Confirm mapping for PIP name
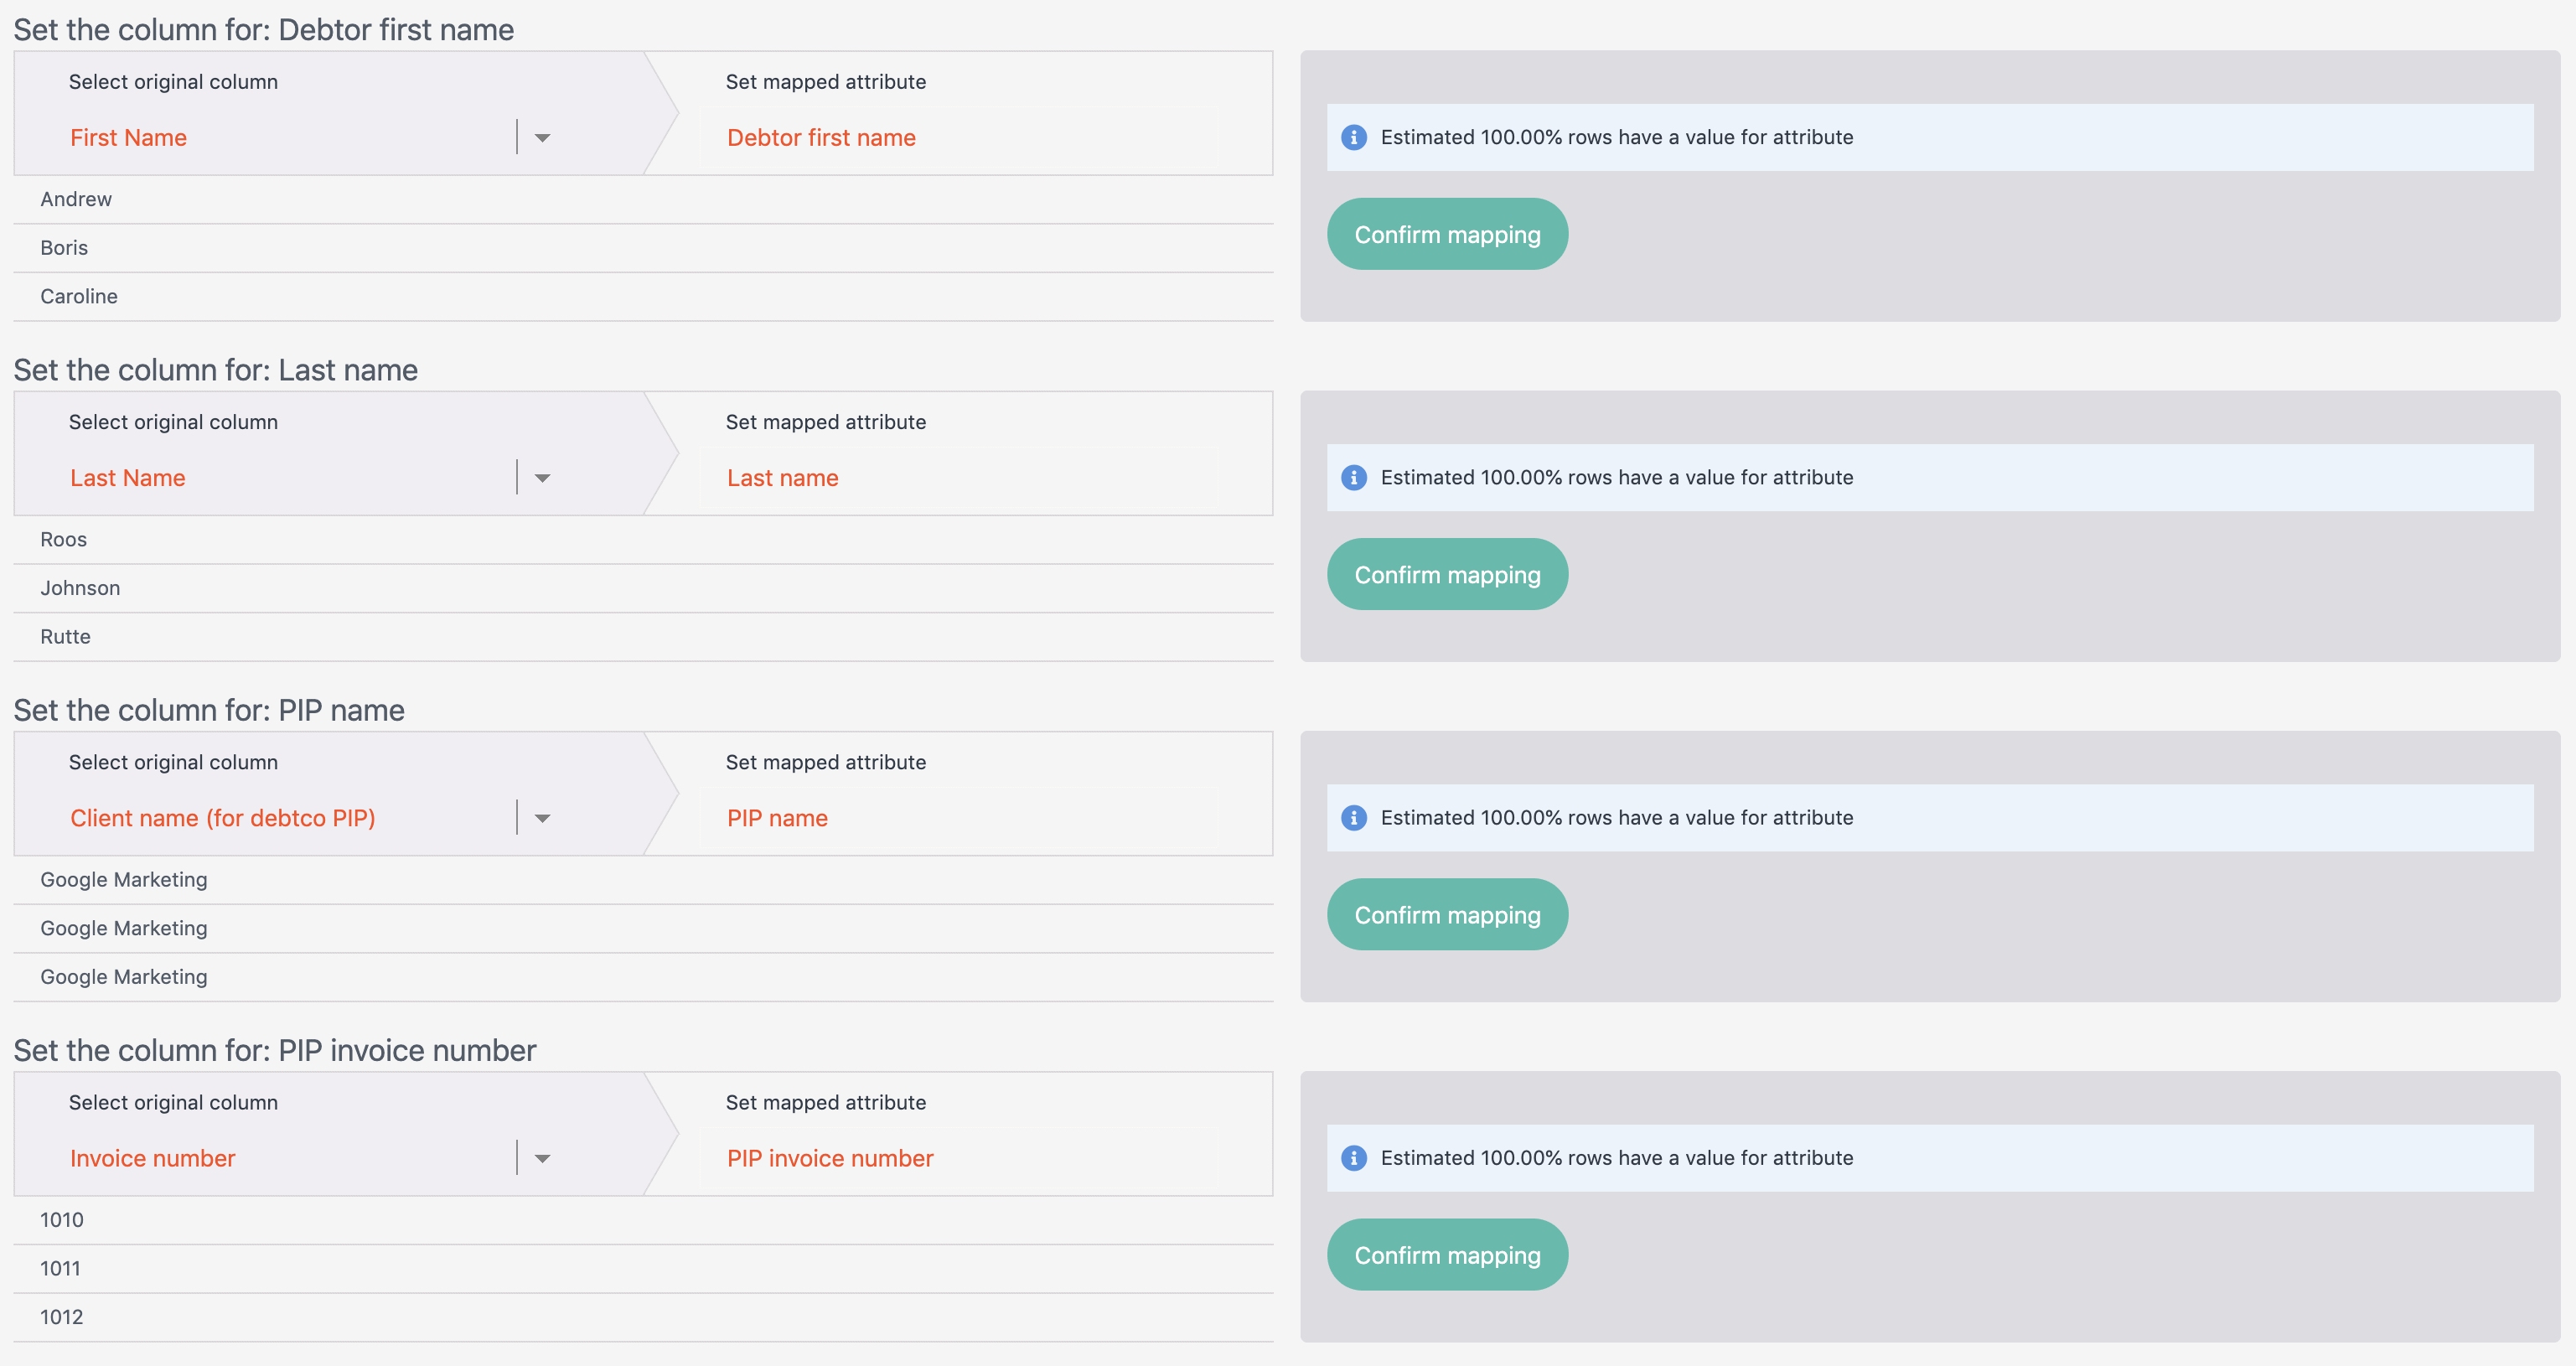2576x1366 pixels. pos(1446,914)
